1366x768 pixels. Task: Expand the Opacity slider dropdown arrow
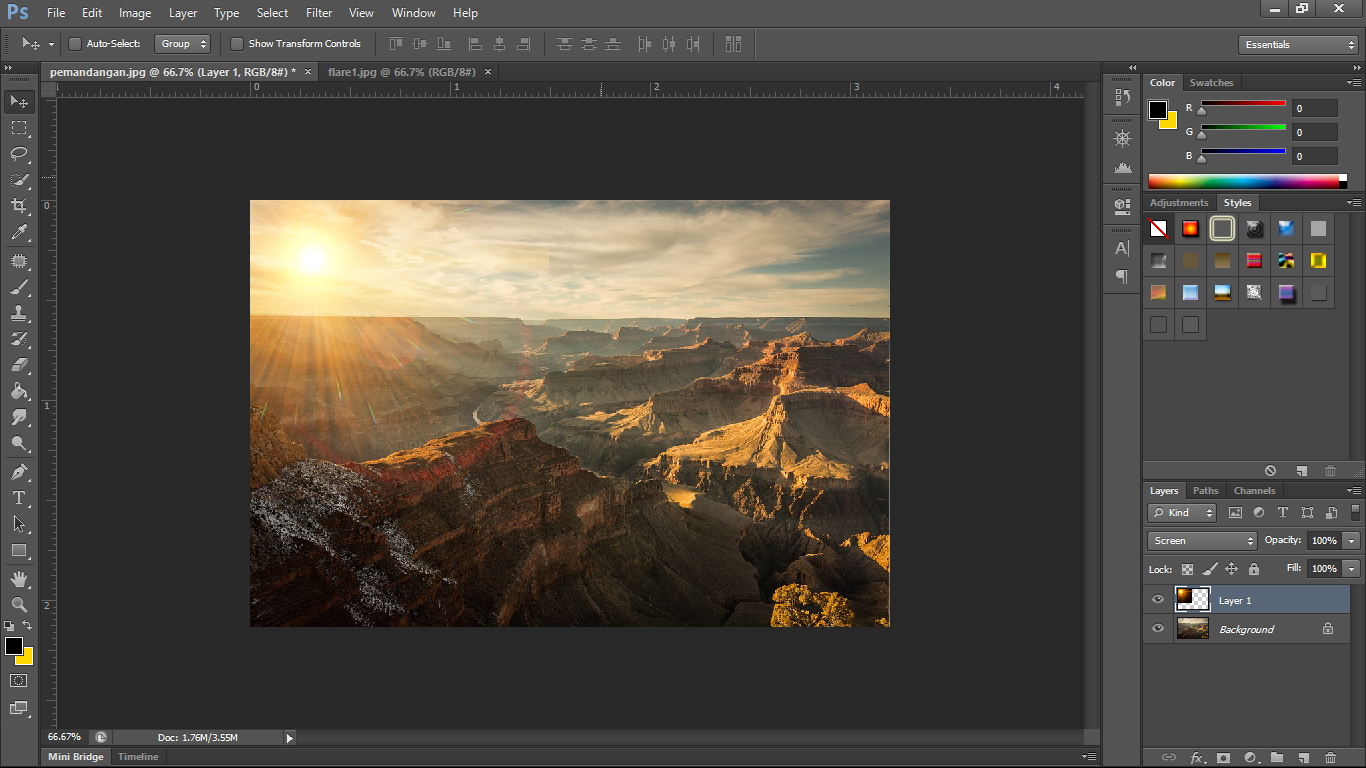pyautogui.click(x=1351, y=541)
